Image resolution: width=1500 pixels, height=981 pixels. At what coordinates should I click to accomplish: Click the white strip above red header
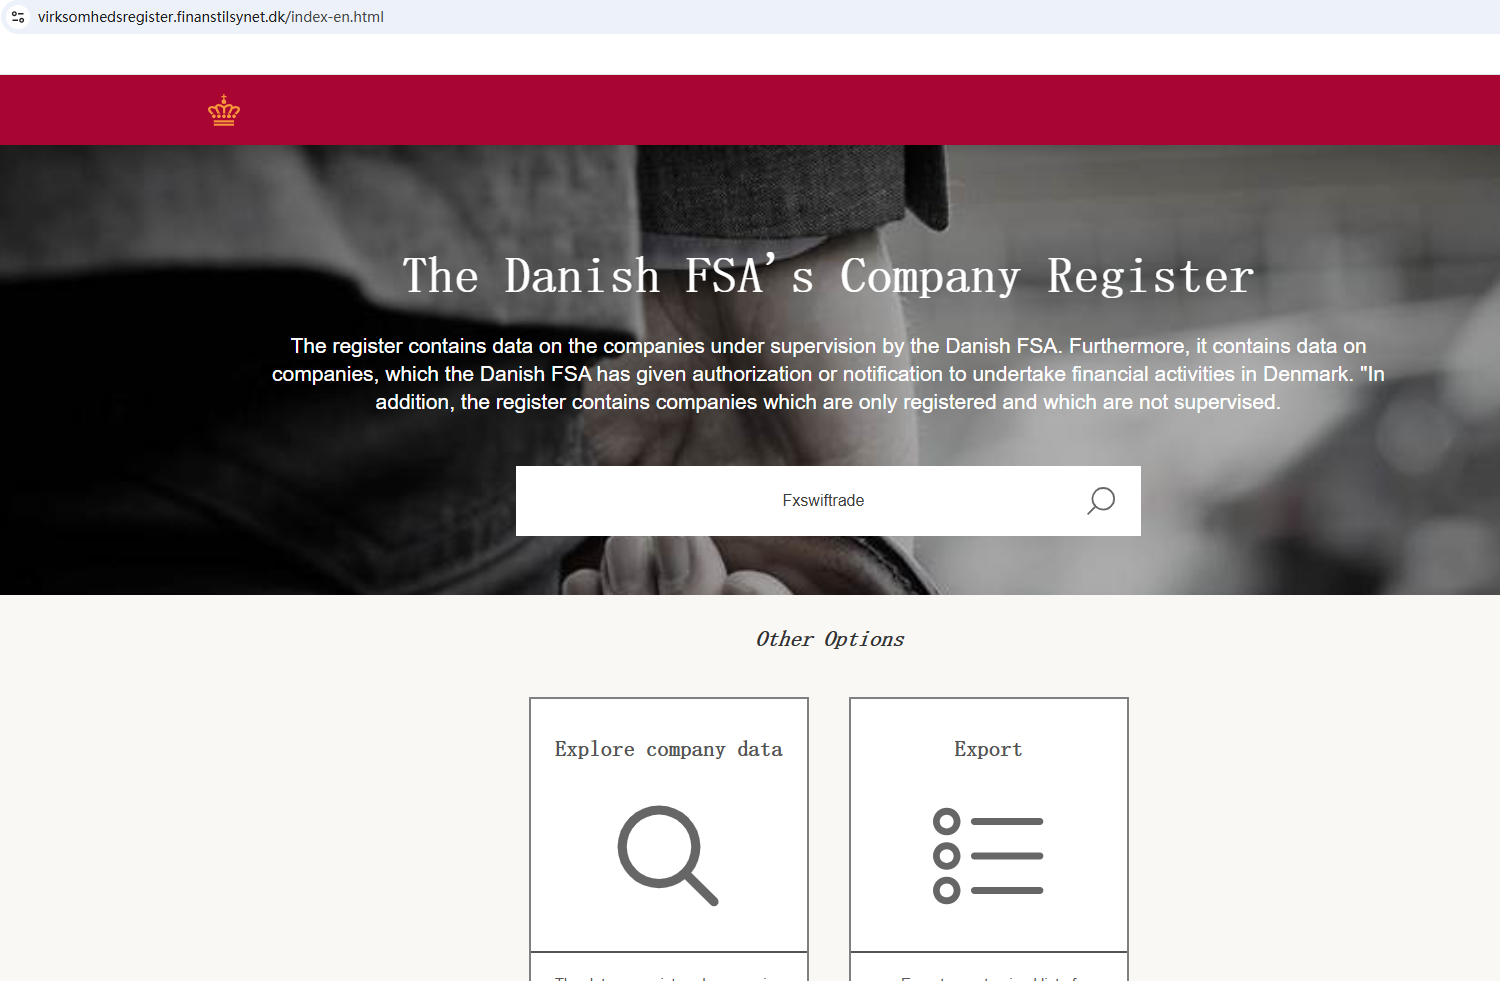pyautogui.click(x=750, y=54)
